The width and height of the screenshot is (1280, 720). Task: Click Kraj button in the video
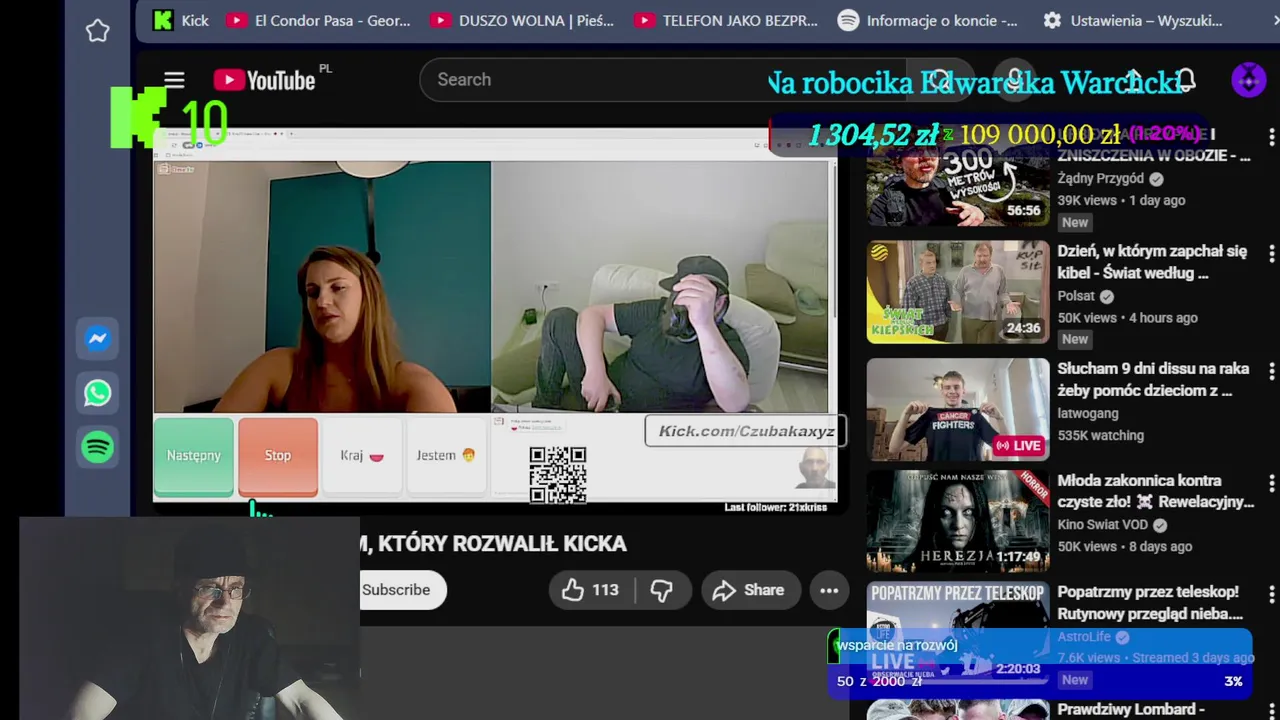(x=362, y=456)
